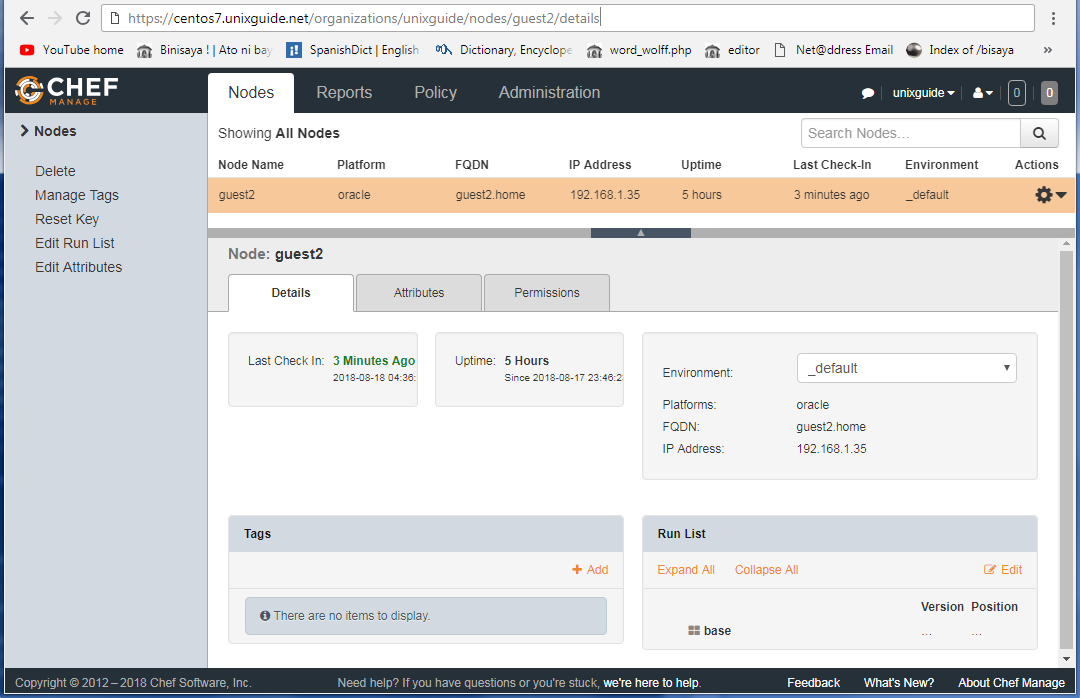Viewport: 1080px width, 698px height.
Task: Click the search magnifier button
Action: tap(1039, 133)
